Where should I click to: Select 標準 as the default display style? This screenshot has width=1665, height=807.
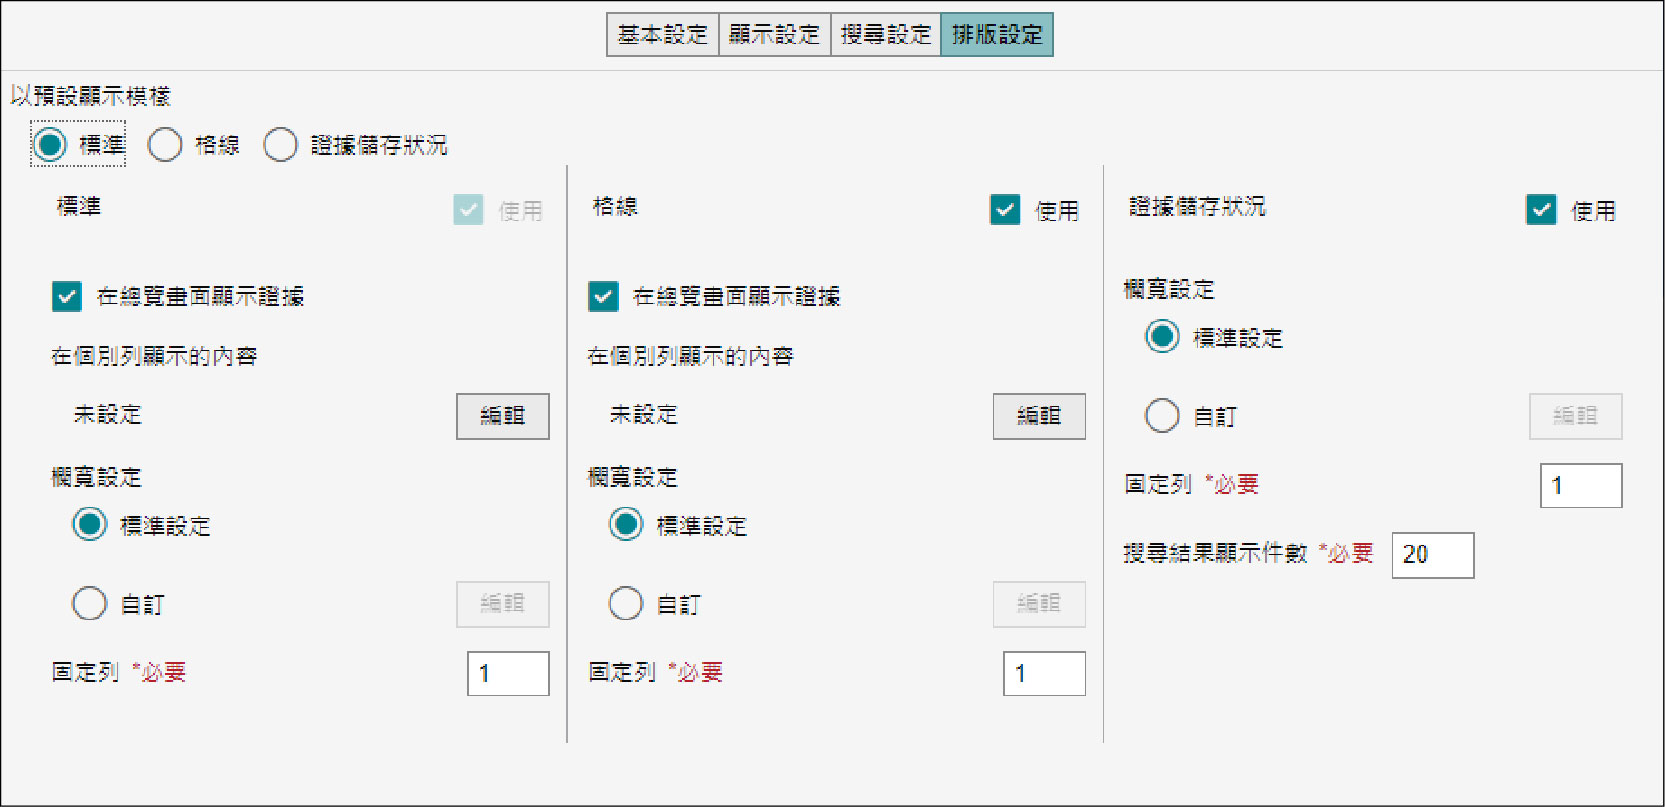tap(50, 145)
